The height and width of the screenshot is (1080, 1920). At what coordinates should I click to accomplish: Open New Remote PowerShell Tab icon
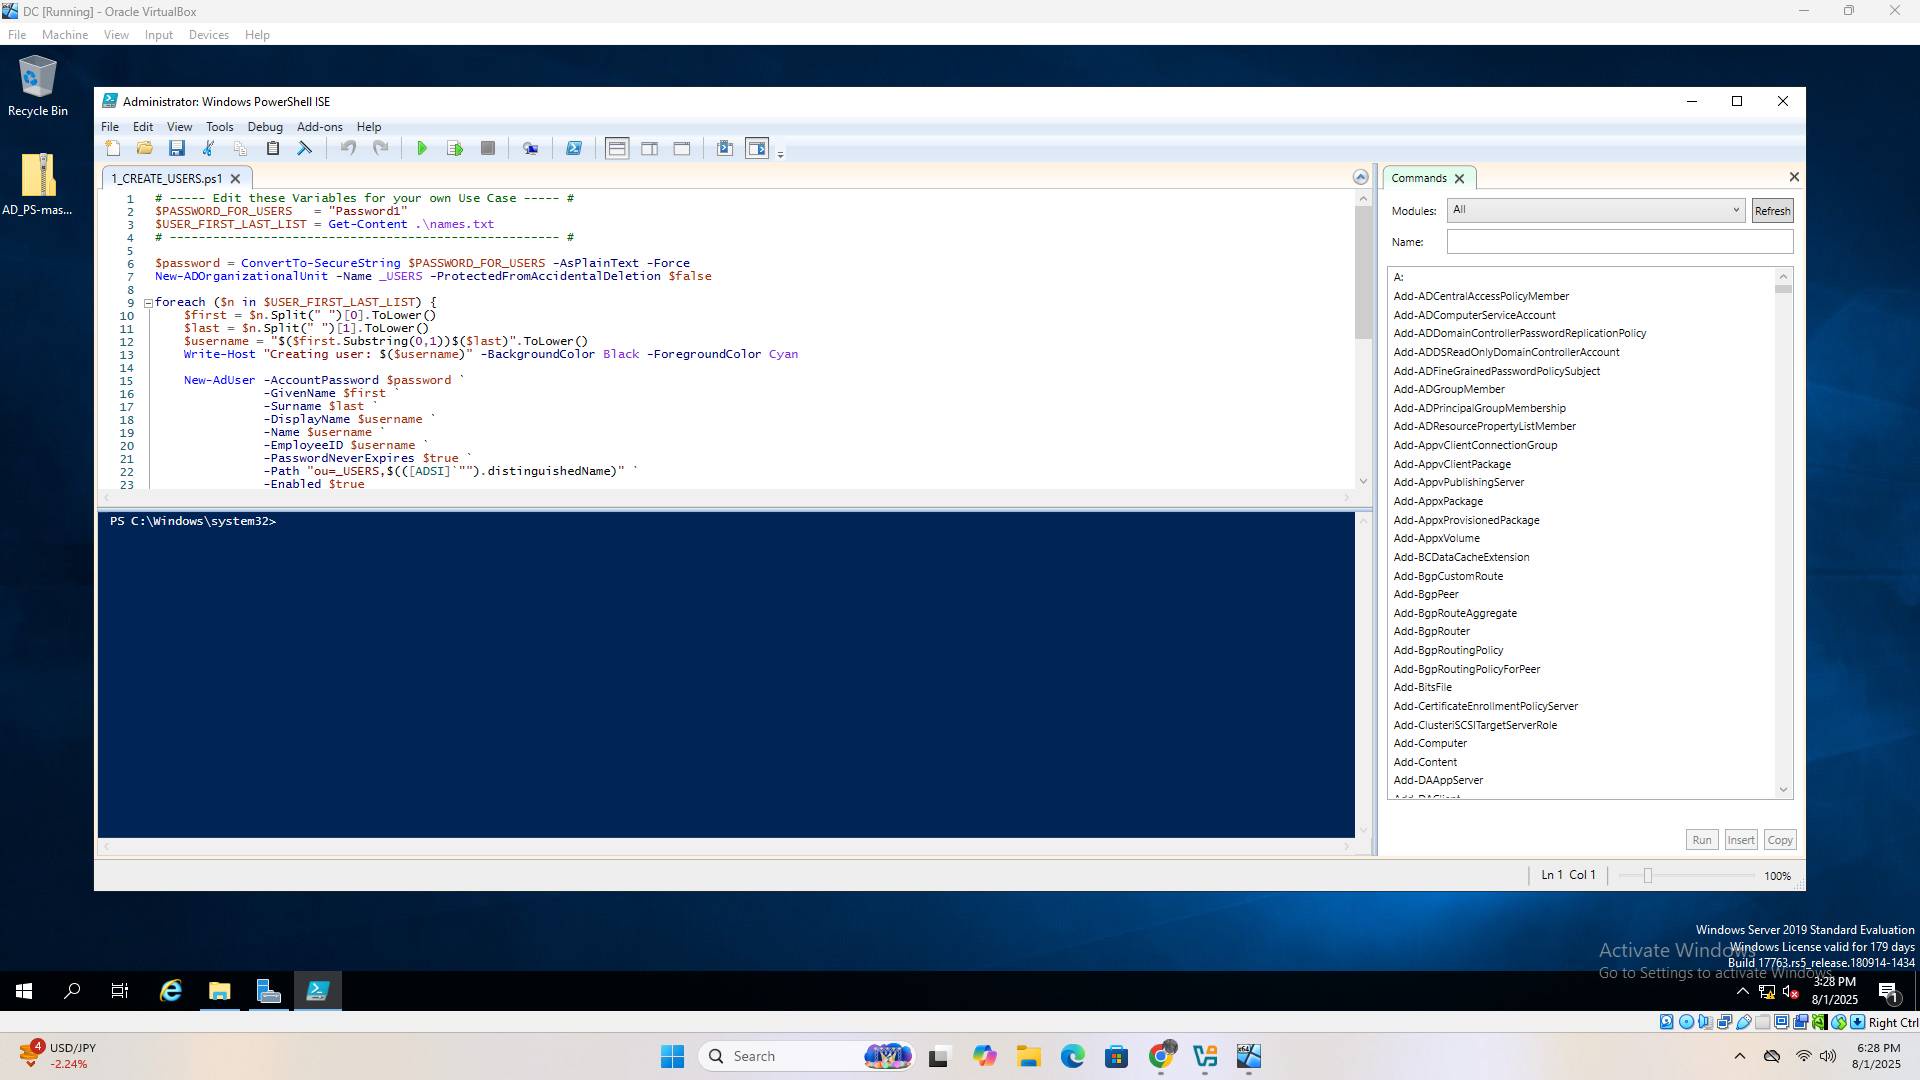coord(530,149)
